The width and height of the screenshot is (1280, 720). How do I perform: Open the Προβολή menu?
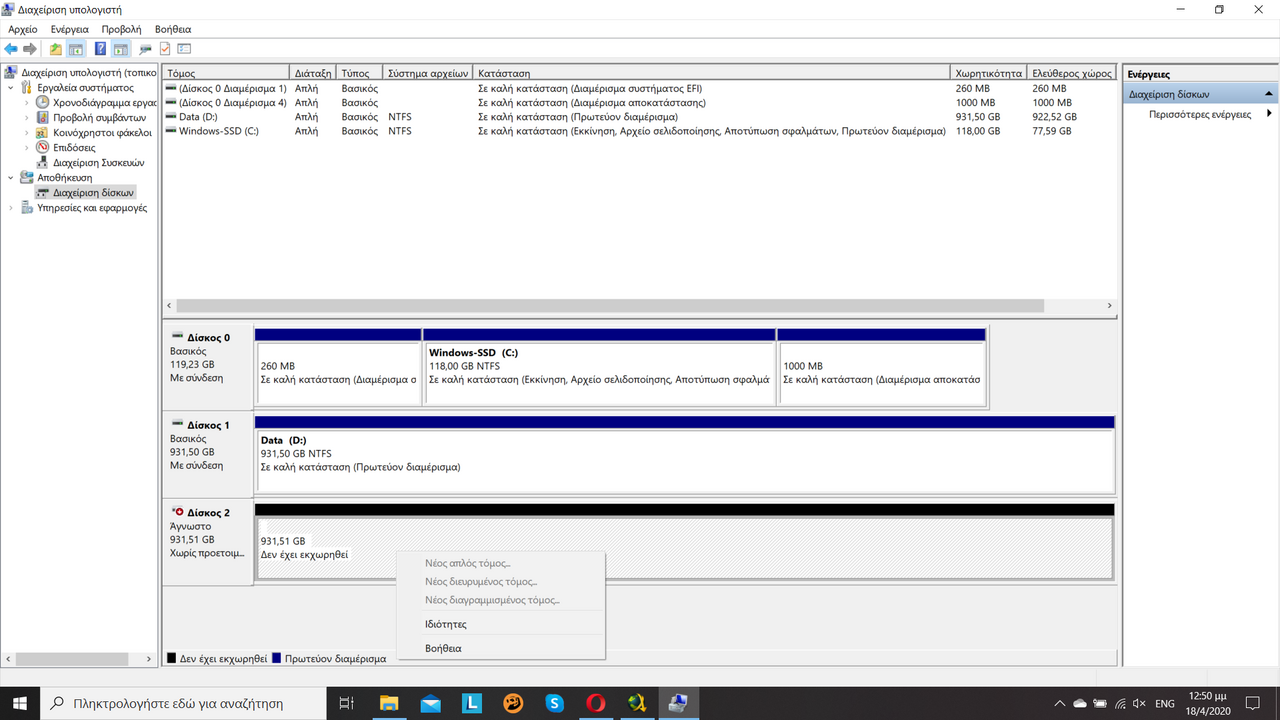click(121, 30)
